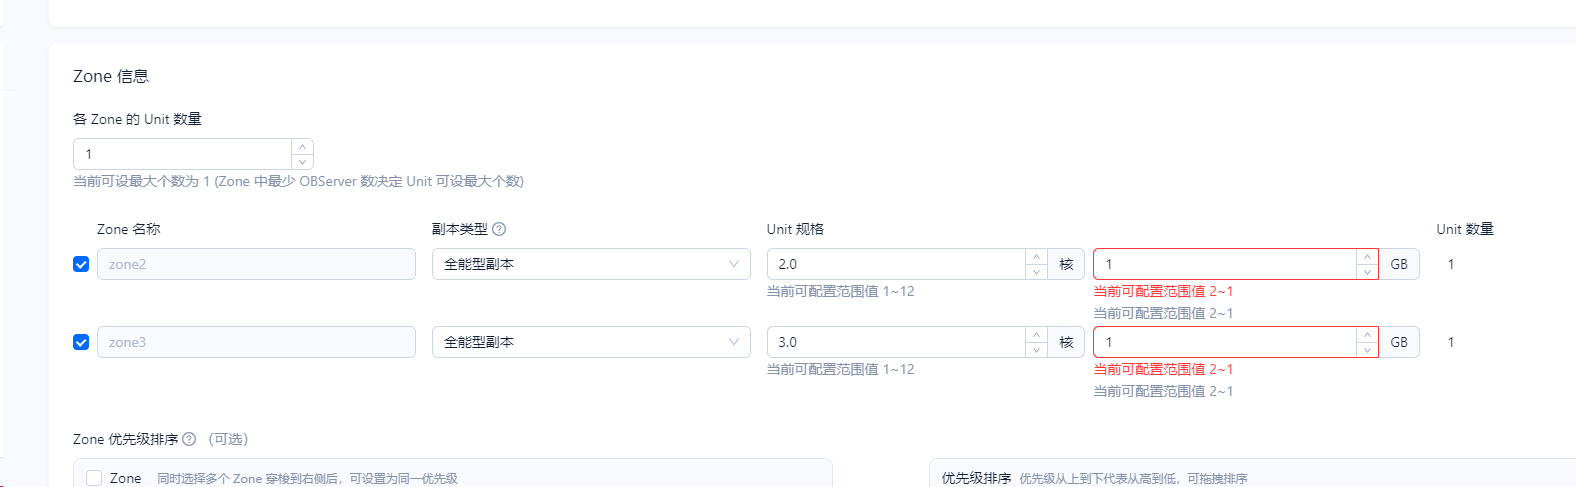Screen dimensions: 1576x487
Task: Click zone2 CPU 2.0 input field
Action: pyautogui.click(x=896, y=264)
